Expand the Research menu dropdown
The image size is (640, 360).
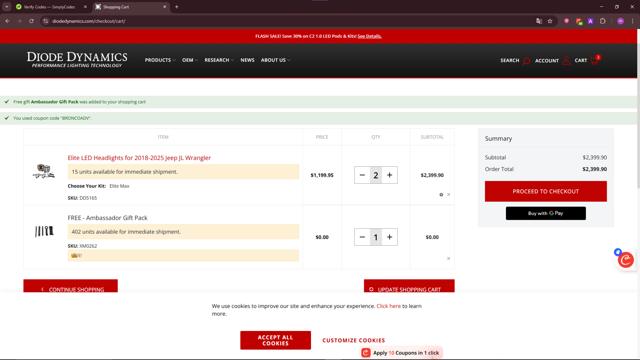(219, 60)
